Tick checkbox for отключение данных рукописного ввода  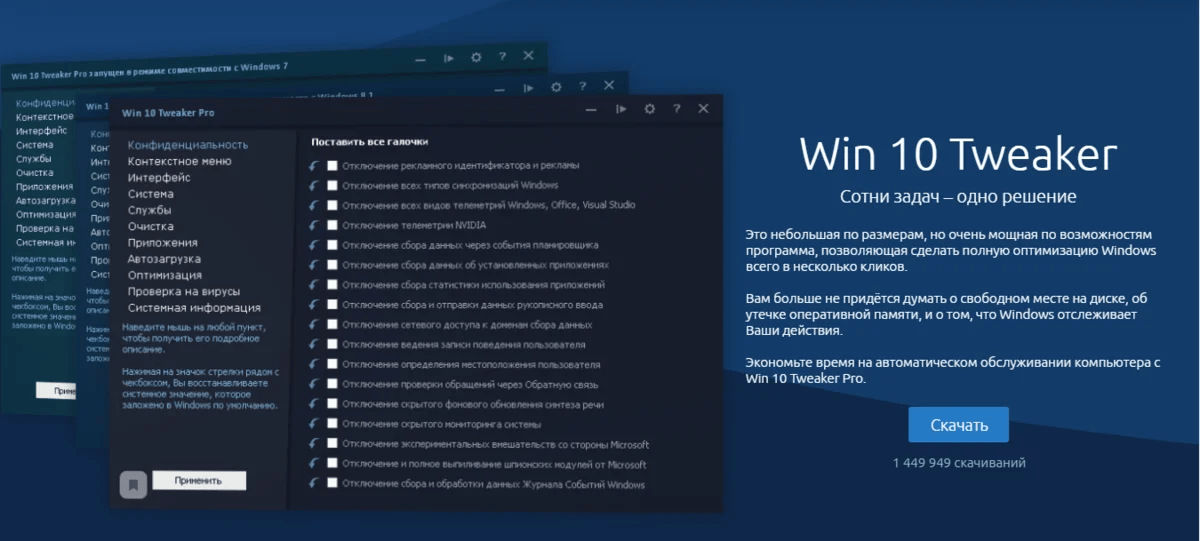tap(333, 304)
